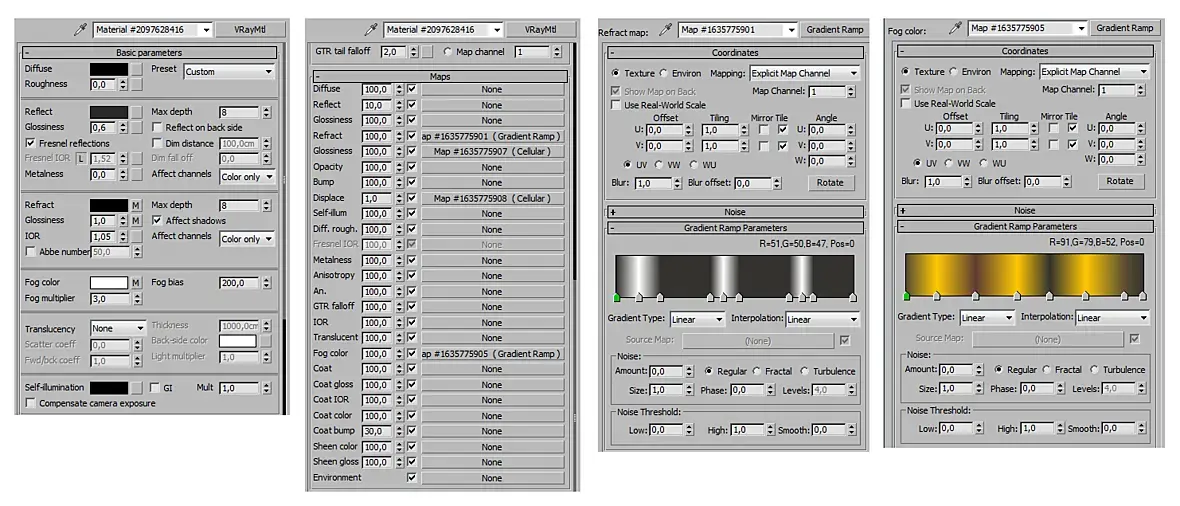Click map button next to IOR 1,05 field

[136, 236]
